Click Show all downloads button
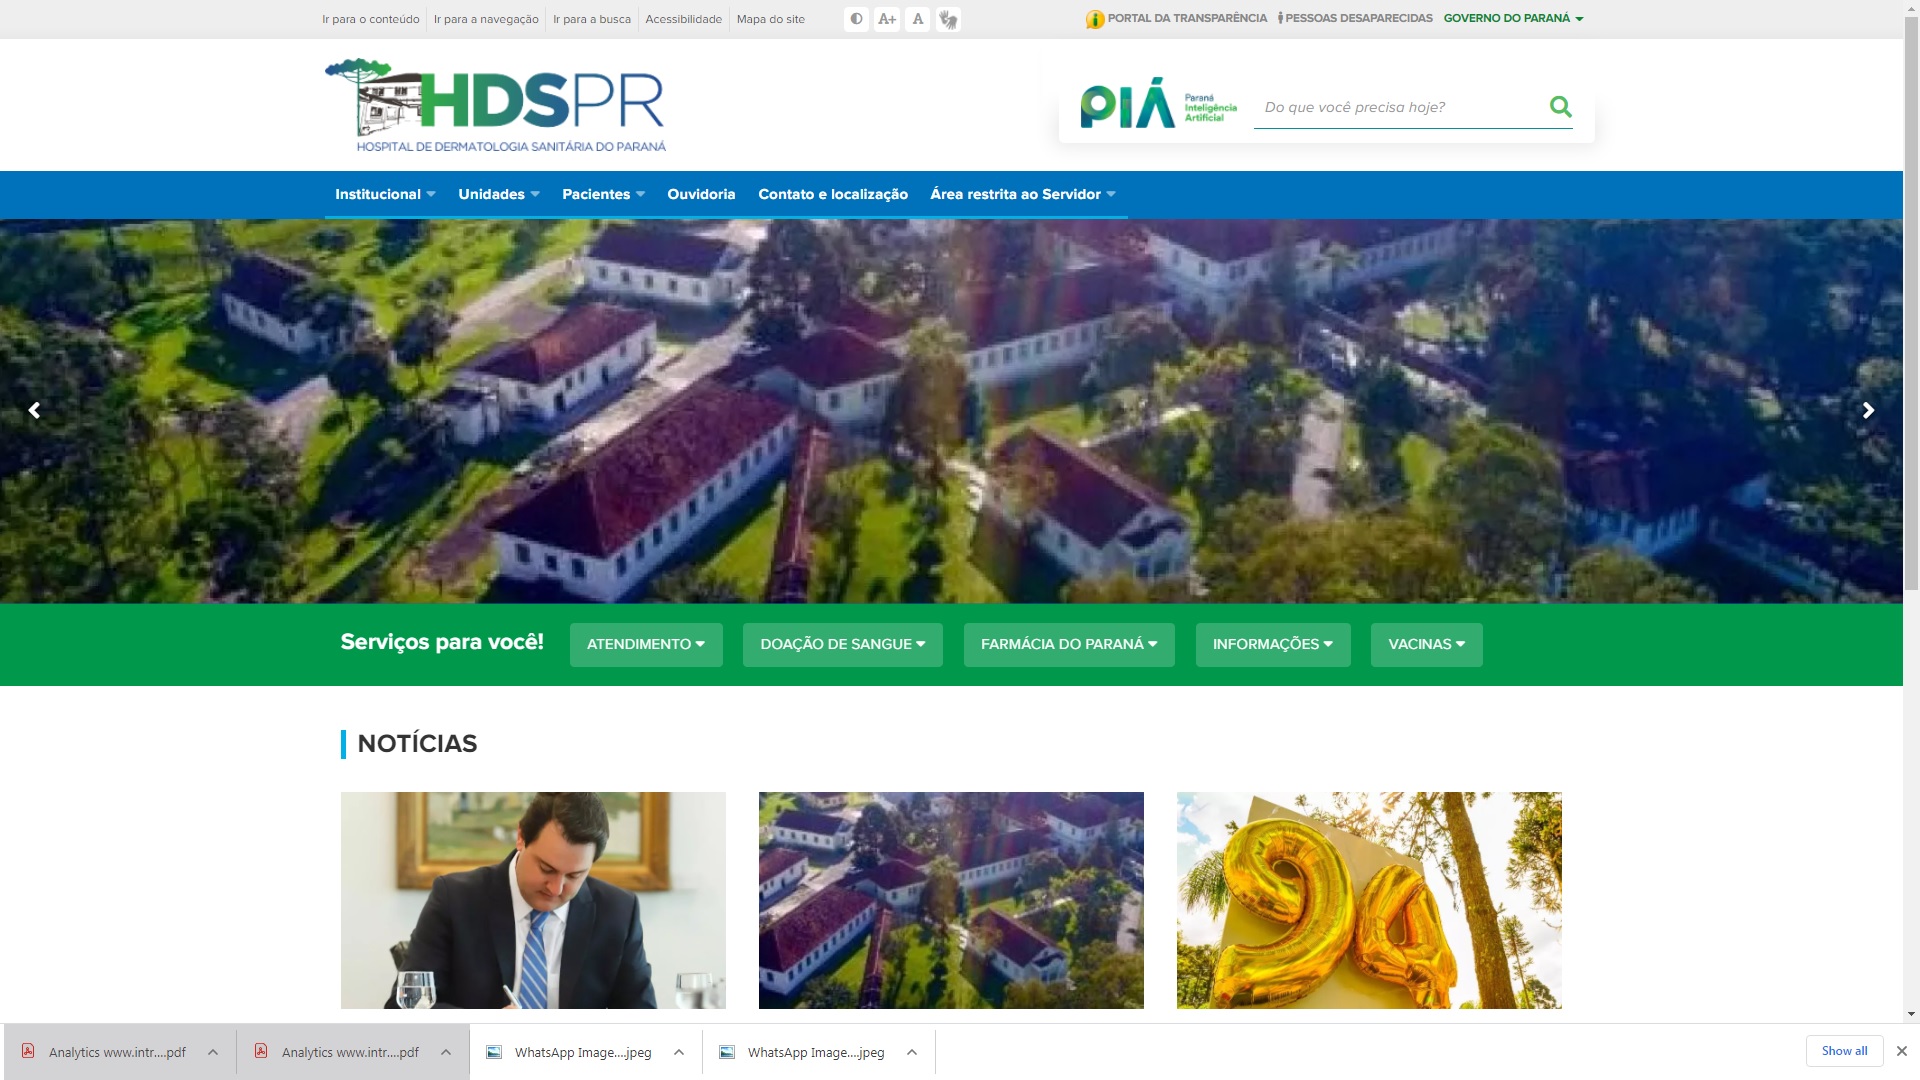The height and width of the screenshot is (1080, 1920). click(x=1844, y=1051)
